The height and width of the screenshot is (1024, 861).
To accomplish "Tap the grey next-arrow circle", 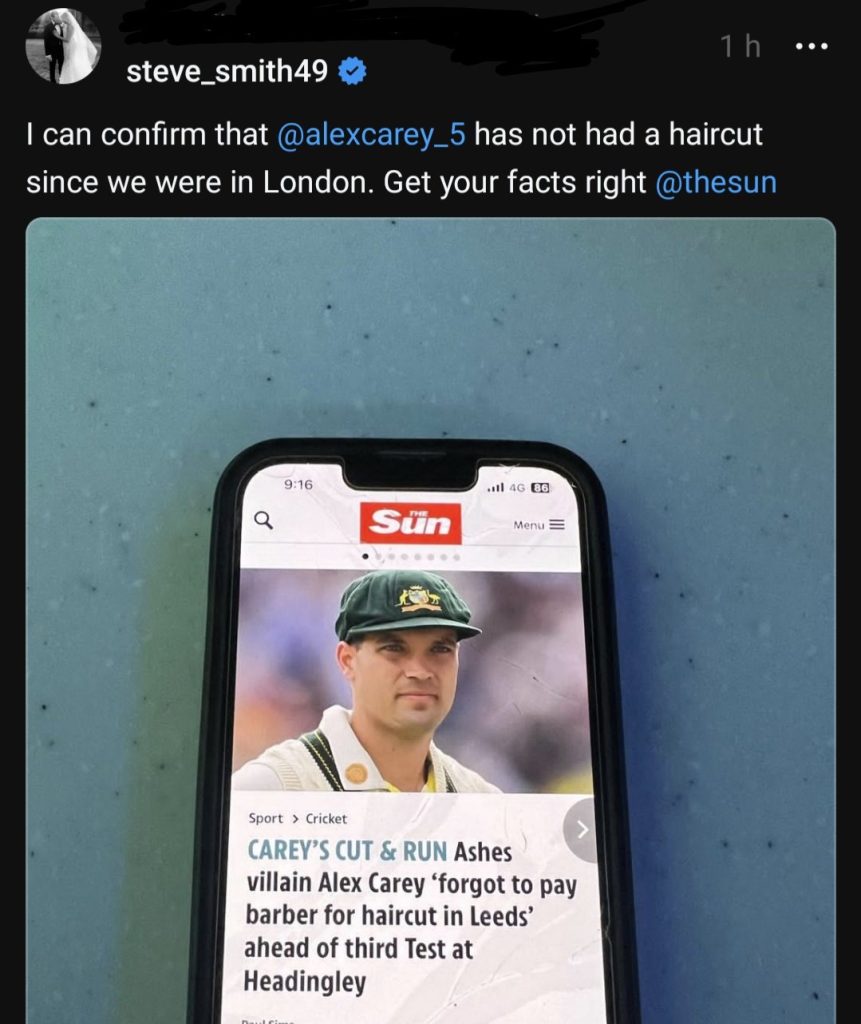I will (x=581, y=829).
